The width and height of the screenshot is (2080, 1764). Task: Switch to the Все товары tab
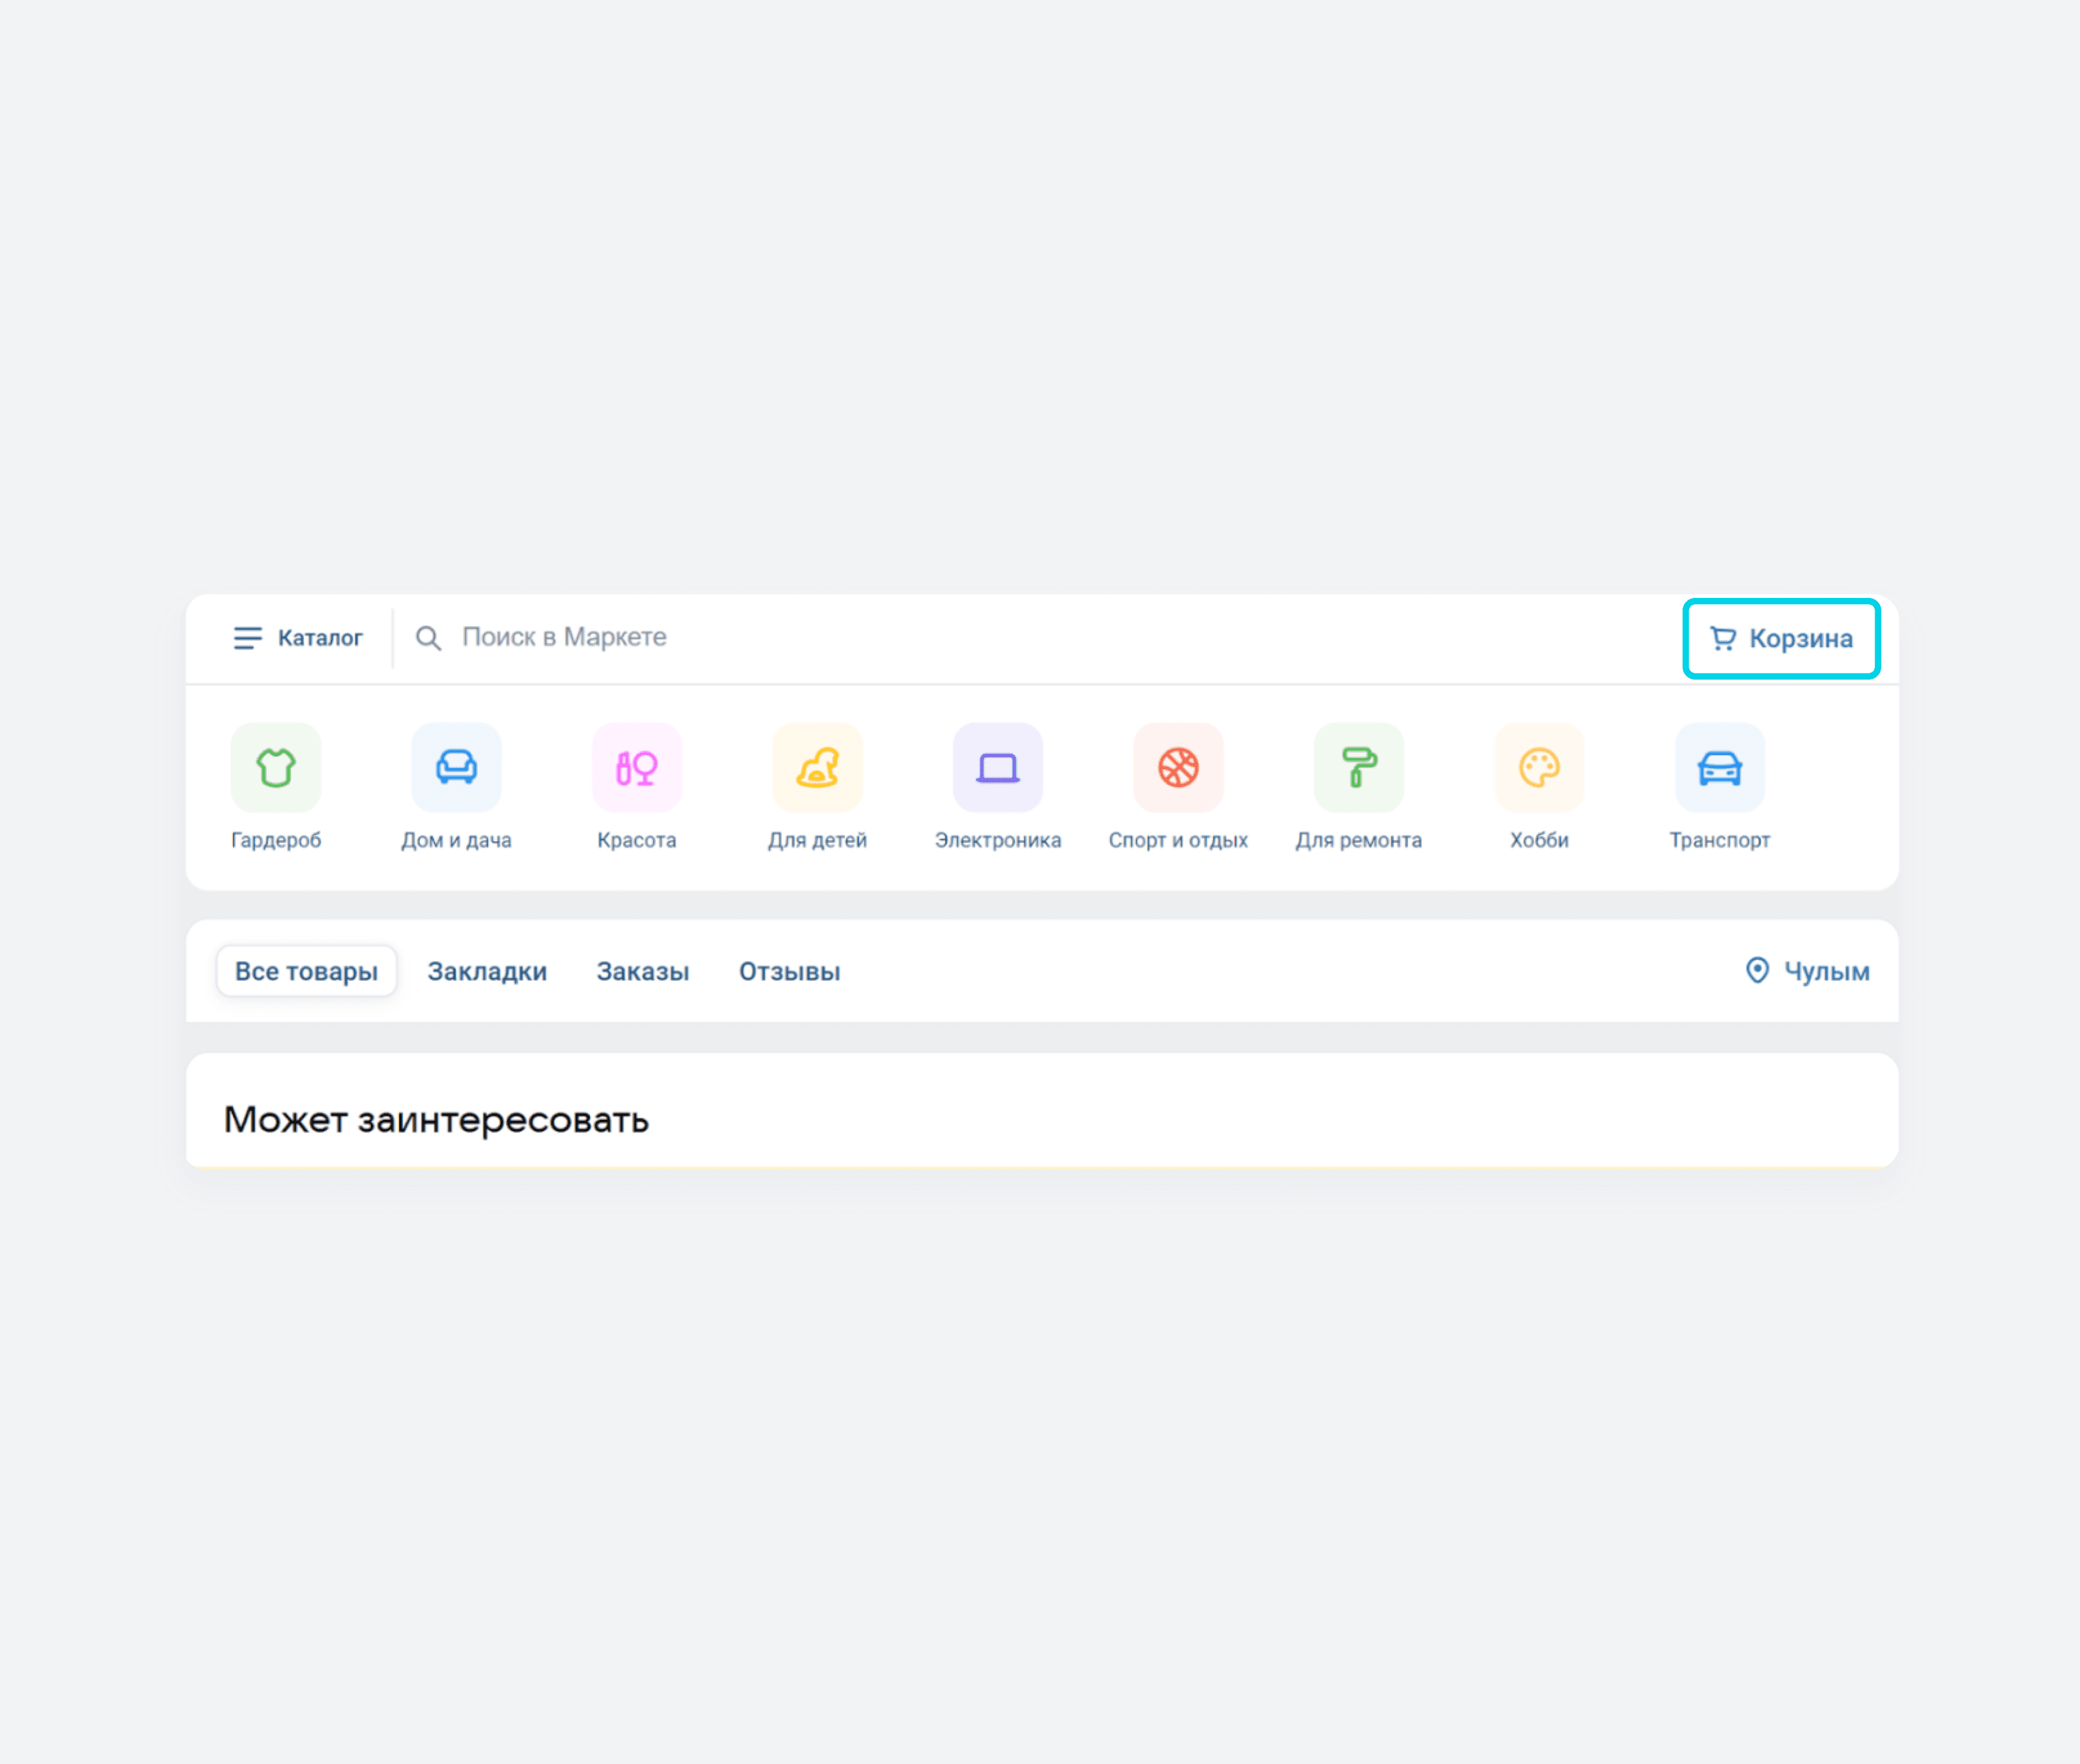pos(306,971)
